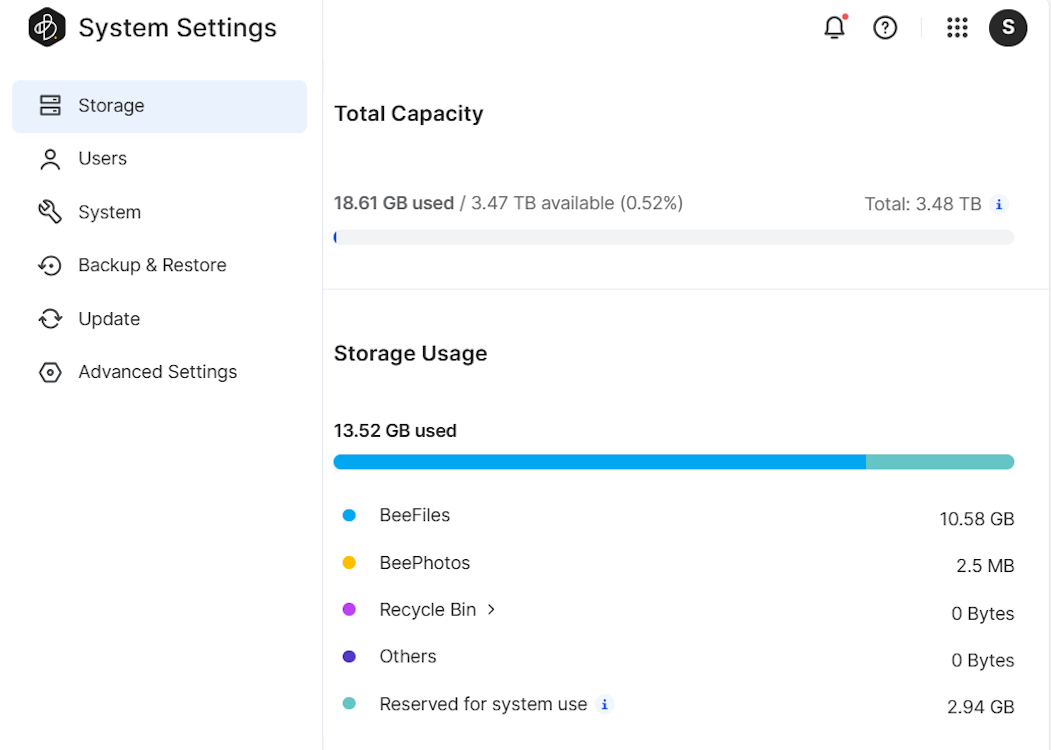
Task: Open the S profile avatar menu
Action: (x=1008, y=28)
